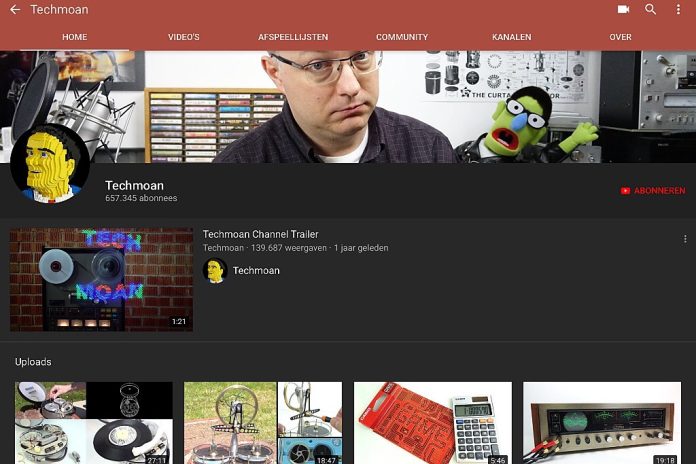Open the video camera upload icon
Screen dimensions: 696x464
[x=623, y=9]
